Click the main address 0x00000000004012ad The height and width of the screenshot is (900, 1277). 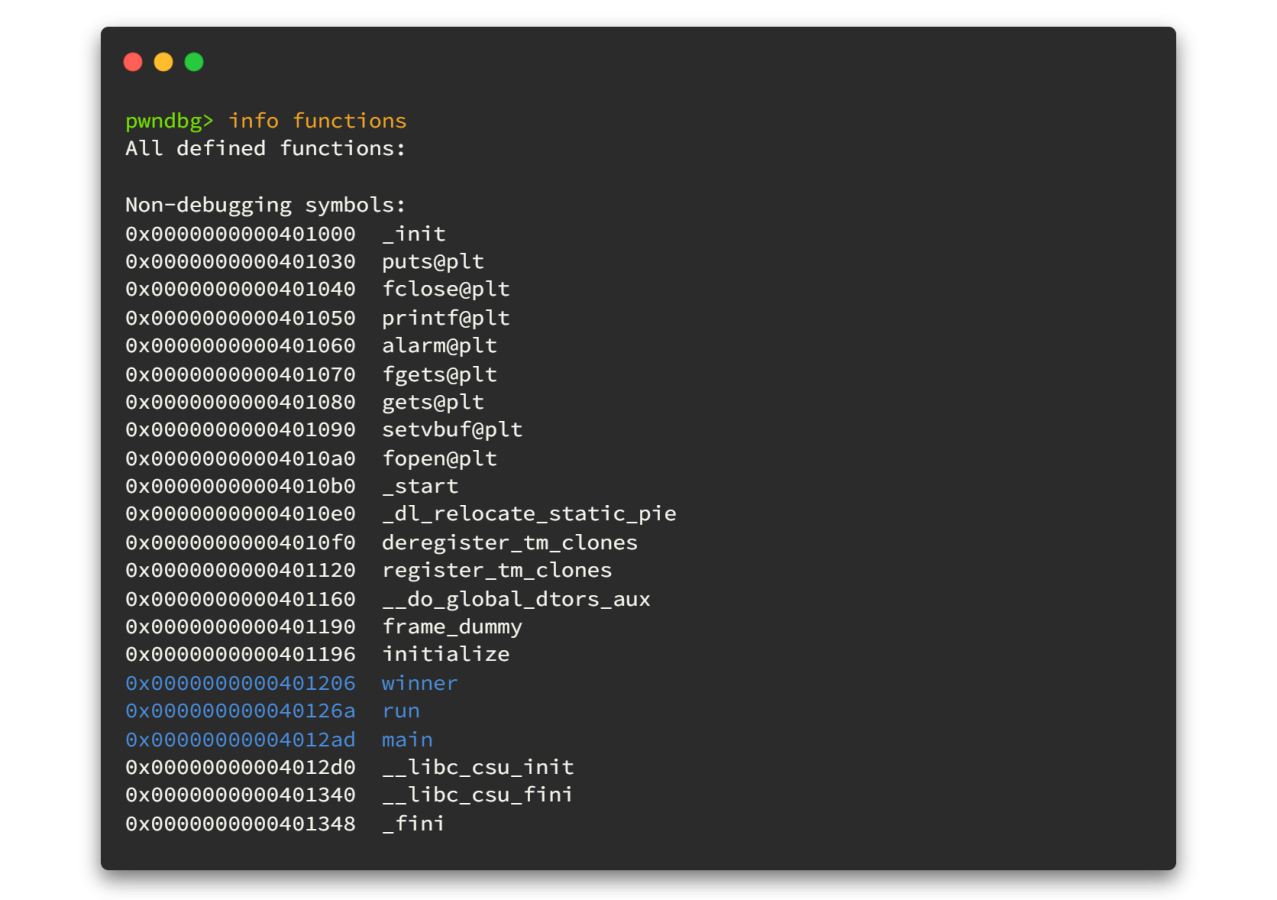coord(240,740)
